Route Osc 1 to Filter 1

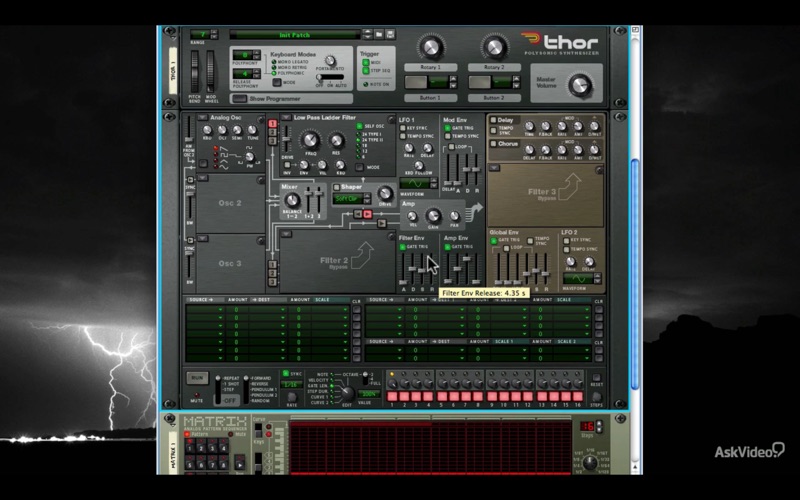[x=272, y=123]
